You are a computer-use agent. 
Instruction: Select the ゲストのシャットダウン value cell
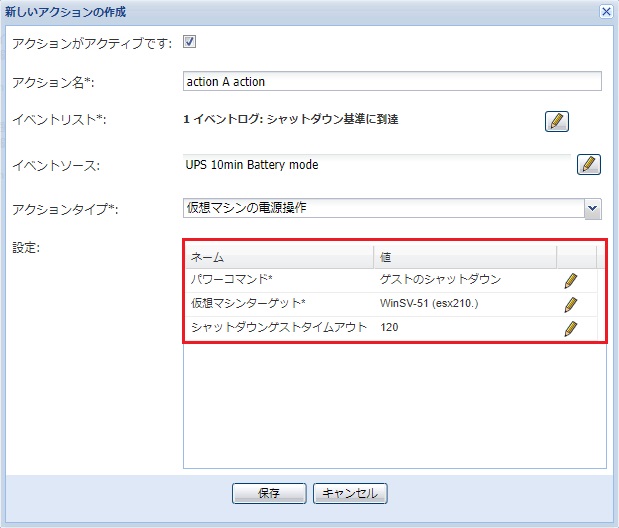440,280
